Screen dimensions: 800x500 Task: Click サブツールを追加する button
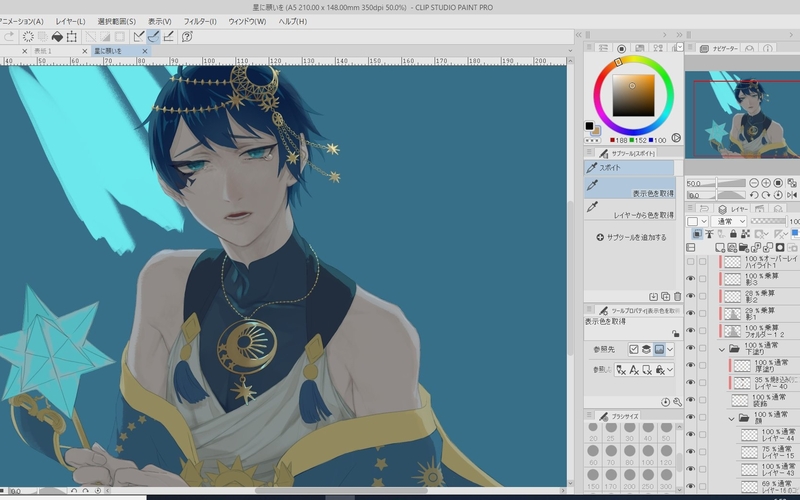[631, 237]
